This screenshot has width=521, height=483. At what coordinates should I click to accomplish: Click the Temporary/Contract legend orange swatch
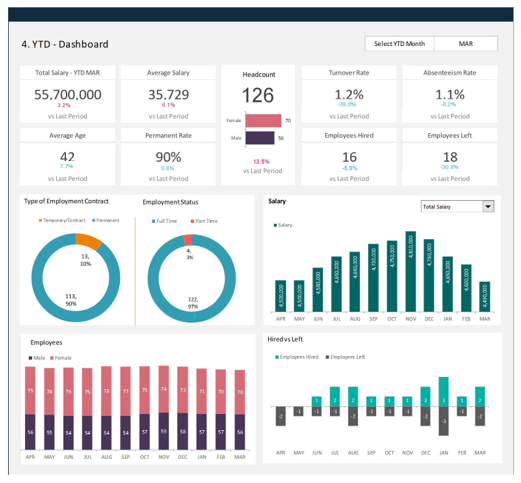(40, 220)
